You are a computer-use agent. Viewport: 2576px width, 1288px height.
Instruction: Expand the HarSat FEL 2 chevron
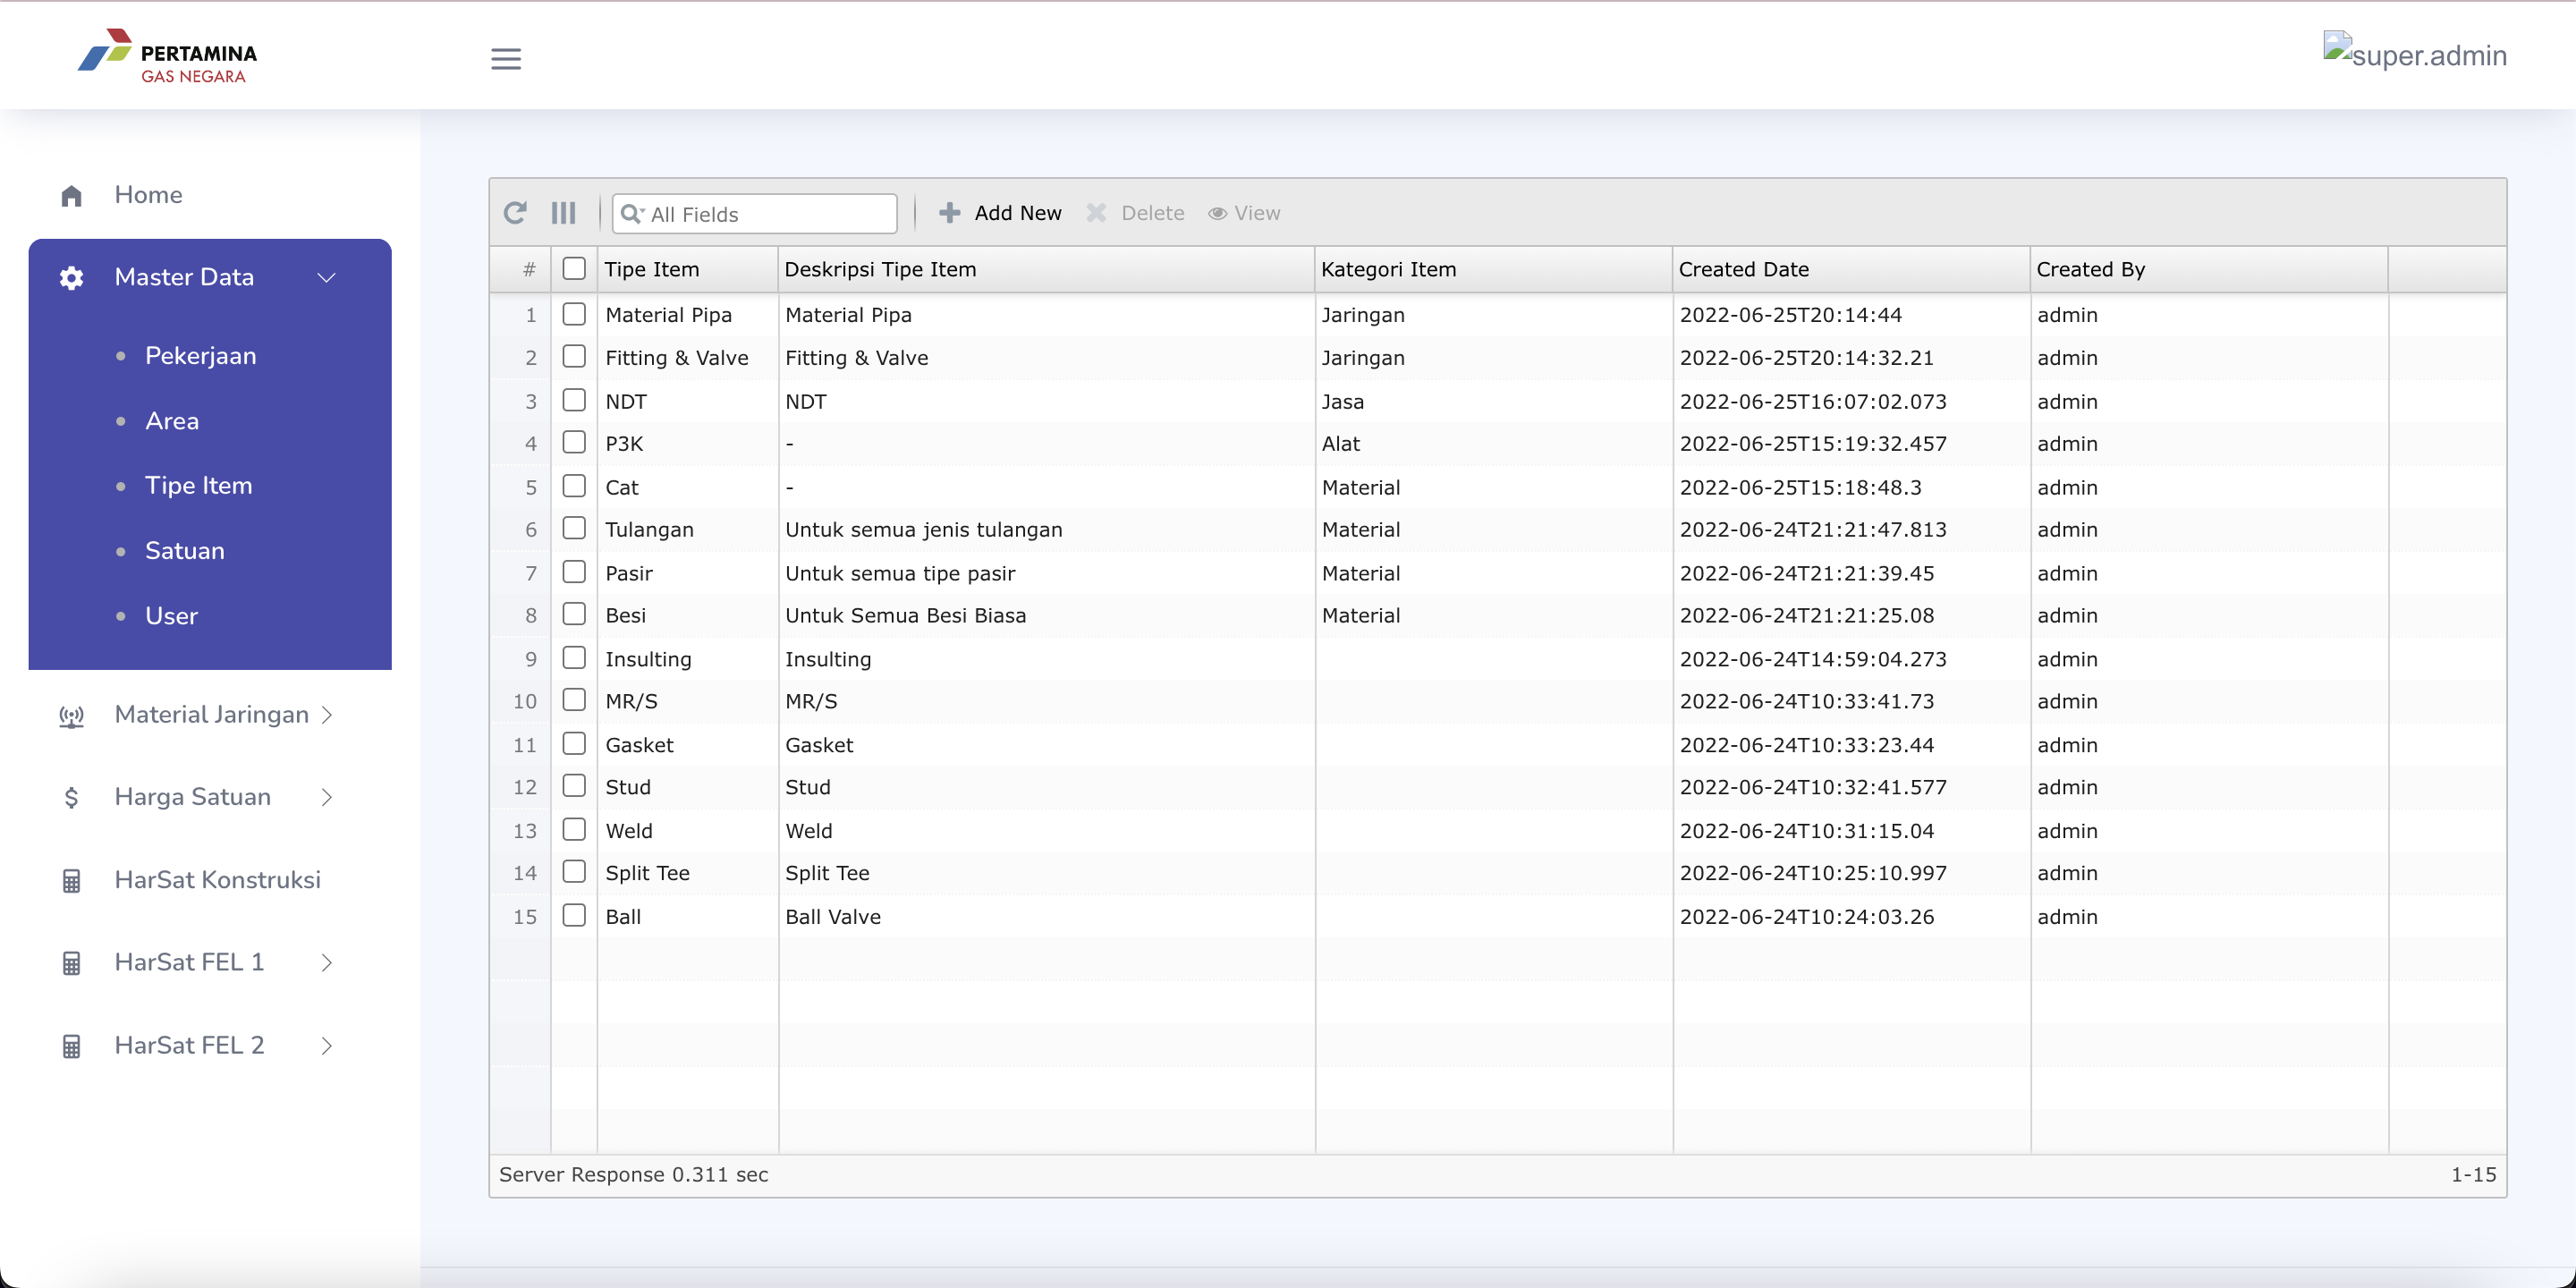[326, 1046]
